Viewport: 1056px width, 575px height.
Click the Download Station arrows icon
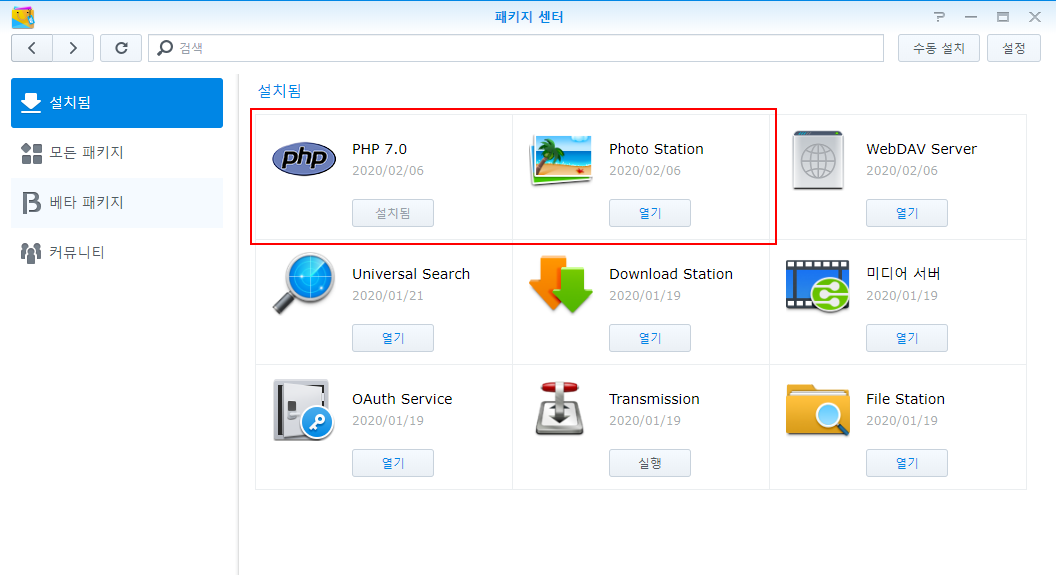pos(561,283)
